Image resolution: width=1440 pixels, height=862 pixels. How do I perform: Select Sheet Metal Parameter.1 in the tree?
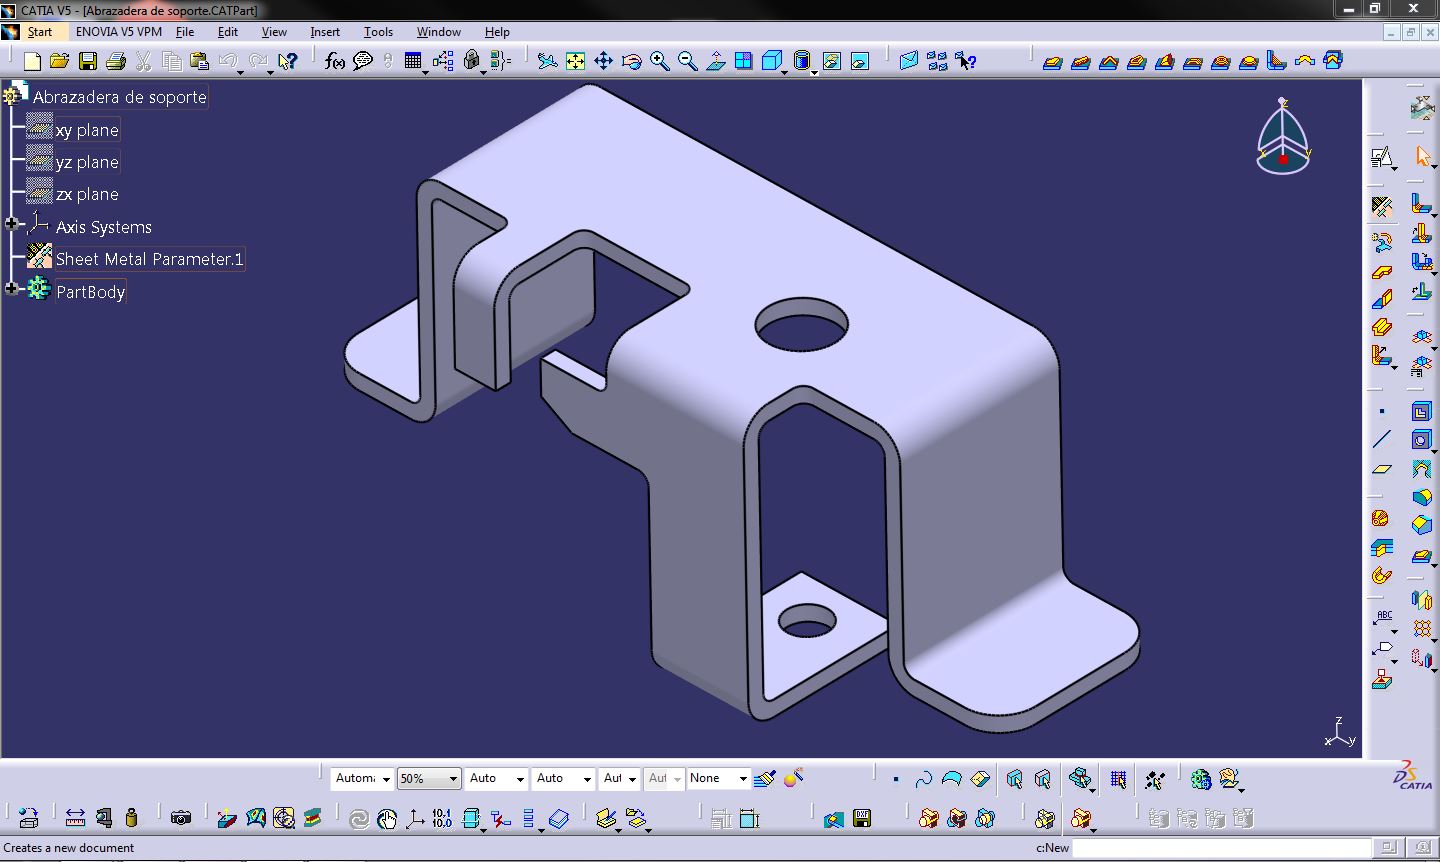coord(149,259)
